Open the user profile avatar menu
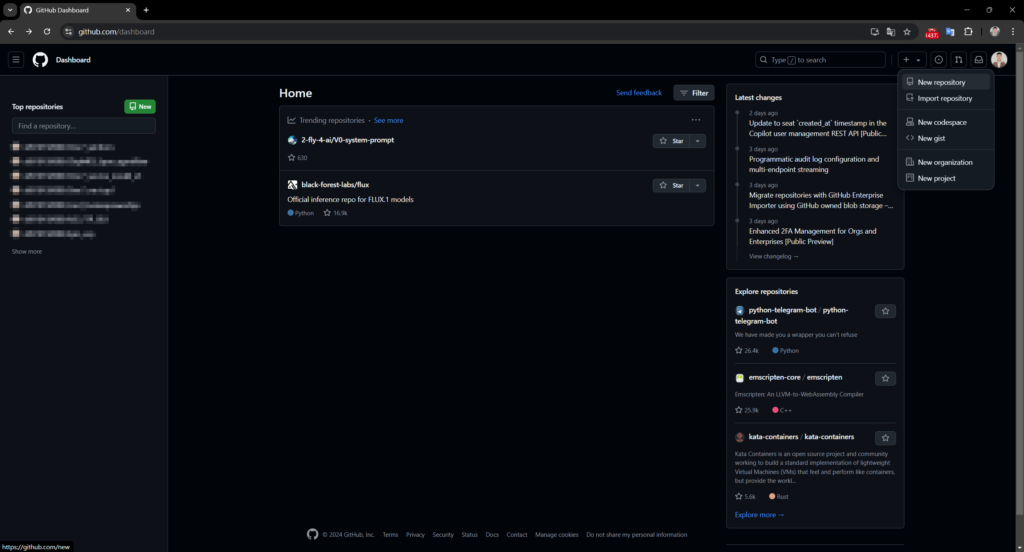Viewport: 1024px width, 552px height. (x=999, y=59)
